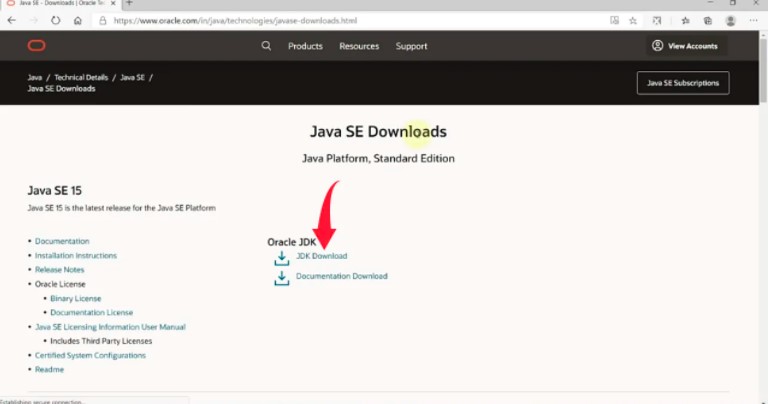Click the download icon beside JDK Download
770x404 pixels.
282,258
